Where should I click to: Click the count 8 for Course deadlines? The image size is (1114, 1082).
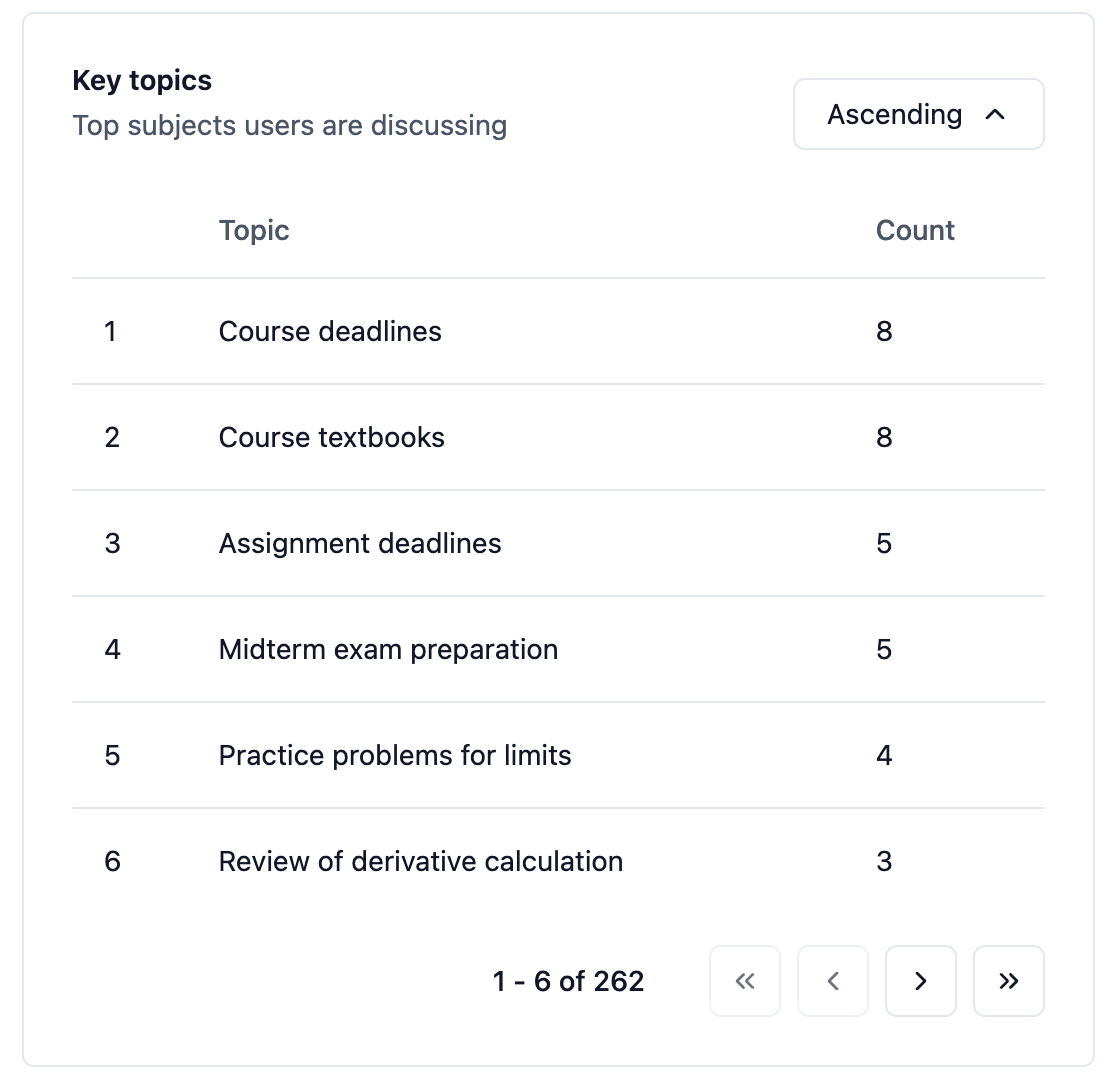click(x=884, y=331)
